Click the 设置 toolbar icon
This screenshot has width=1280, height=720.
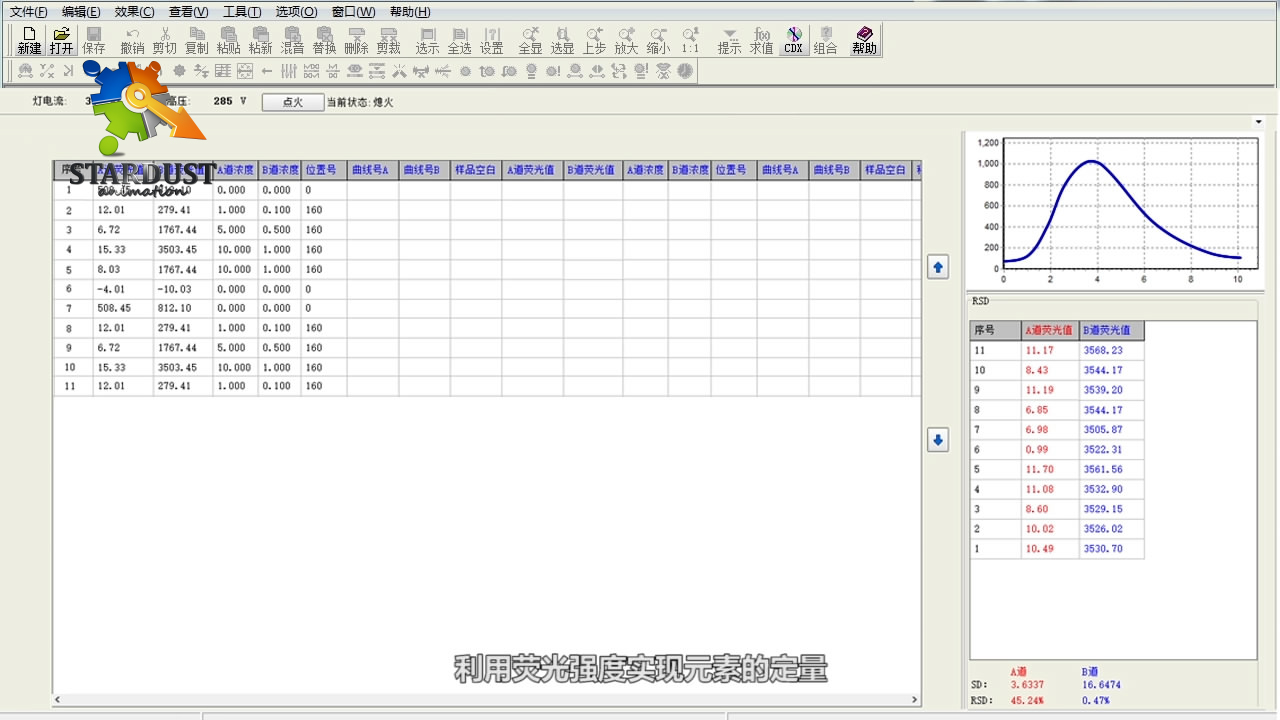pos(491,40)
